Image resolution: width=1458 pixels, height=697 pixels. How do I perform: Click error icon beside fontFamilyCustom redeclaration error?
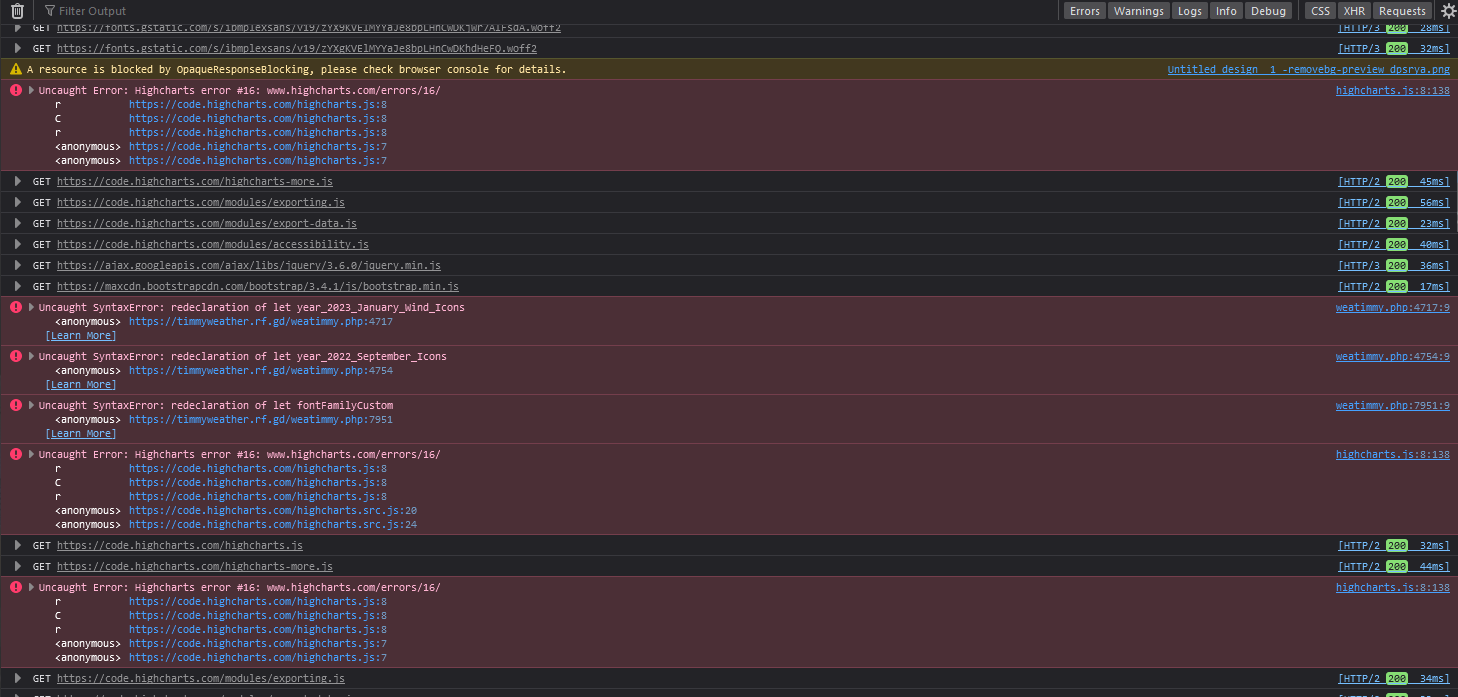tap(16, 406)
